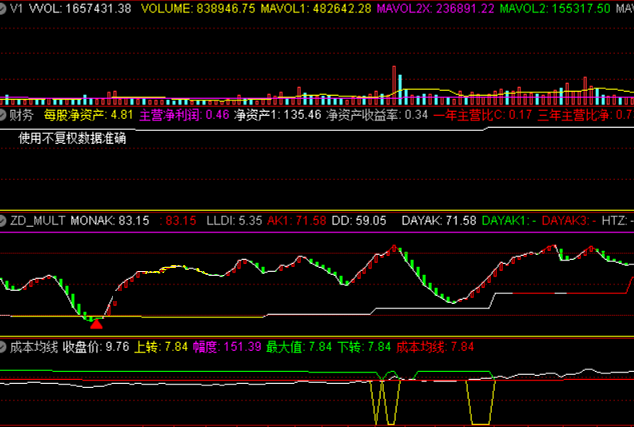Click the tallest red volume bar

point(394,85)
